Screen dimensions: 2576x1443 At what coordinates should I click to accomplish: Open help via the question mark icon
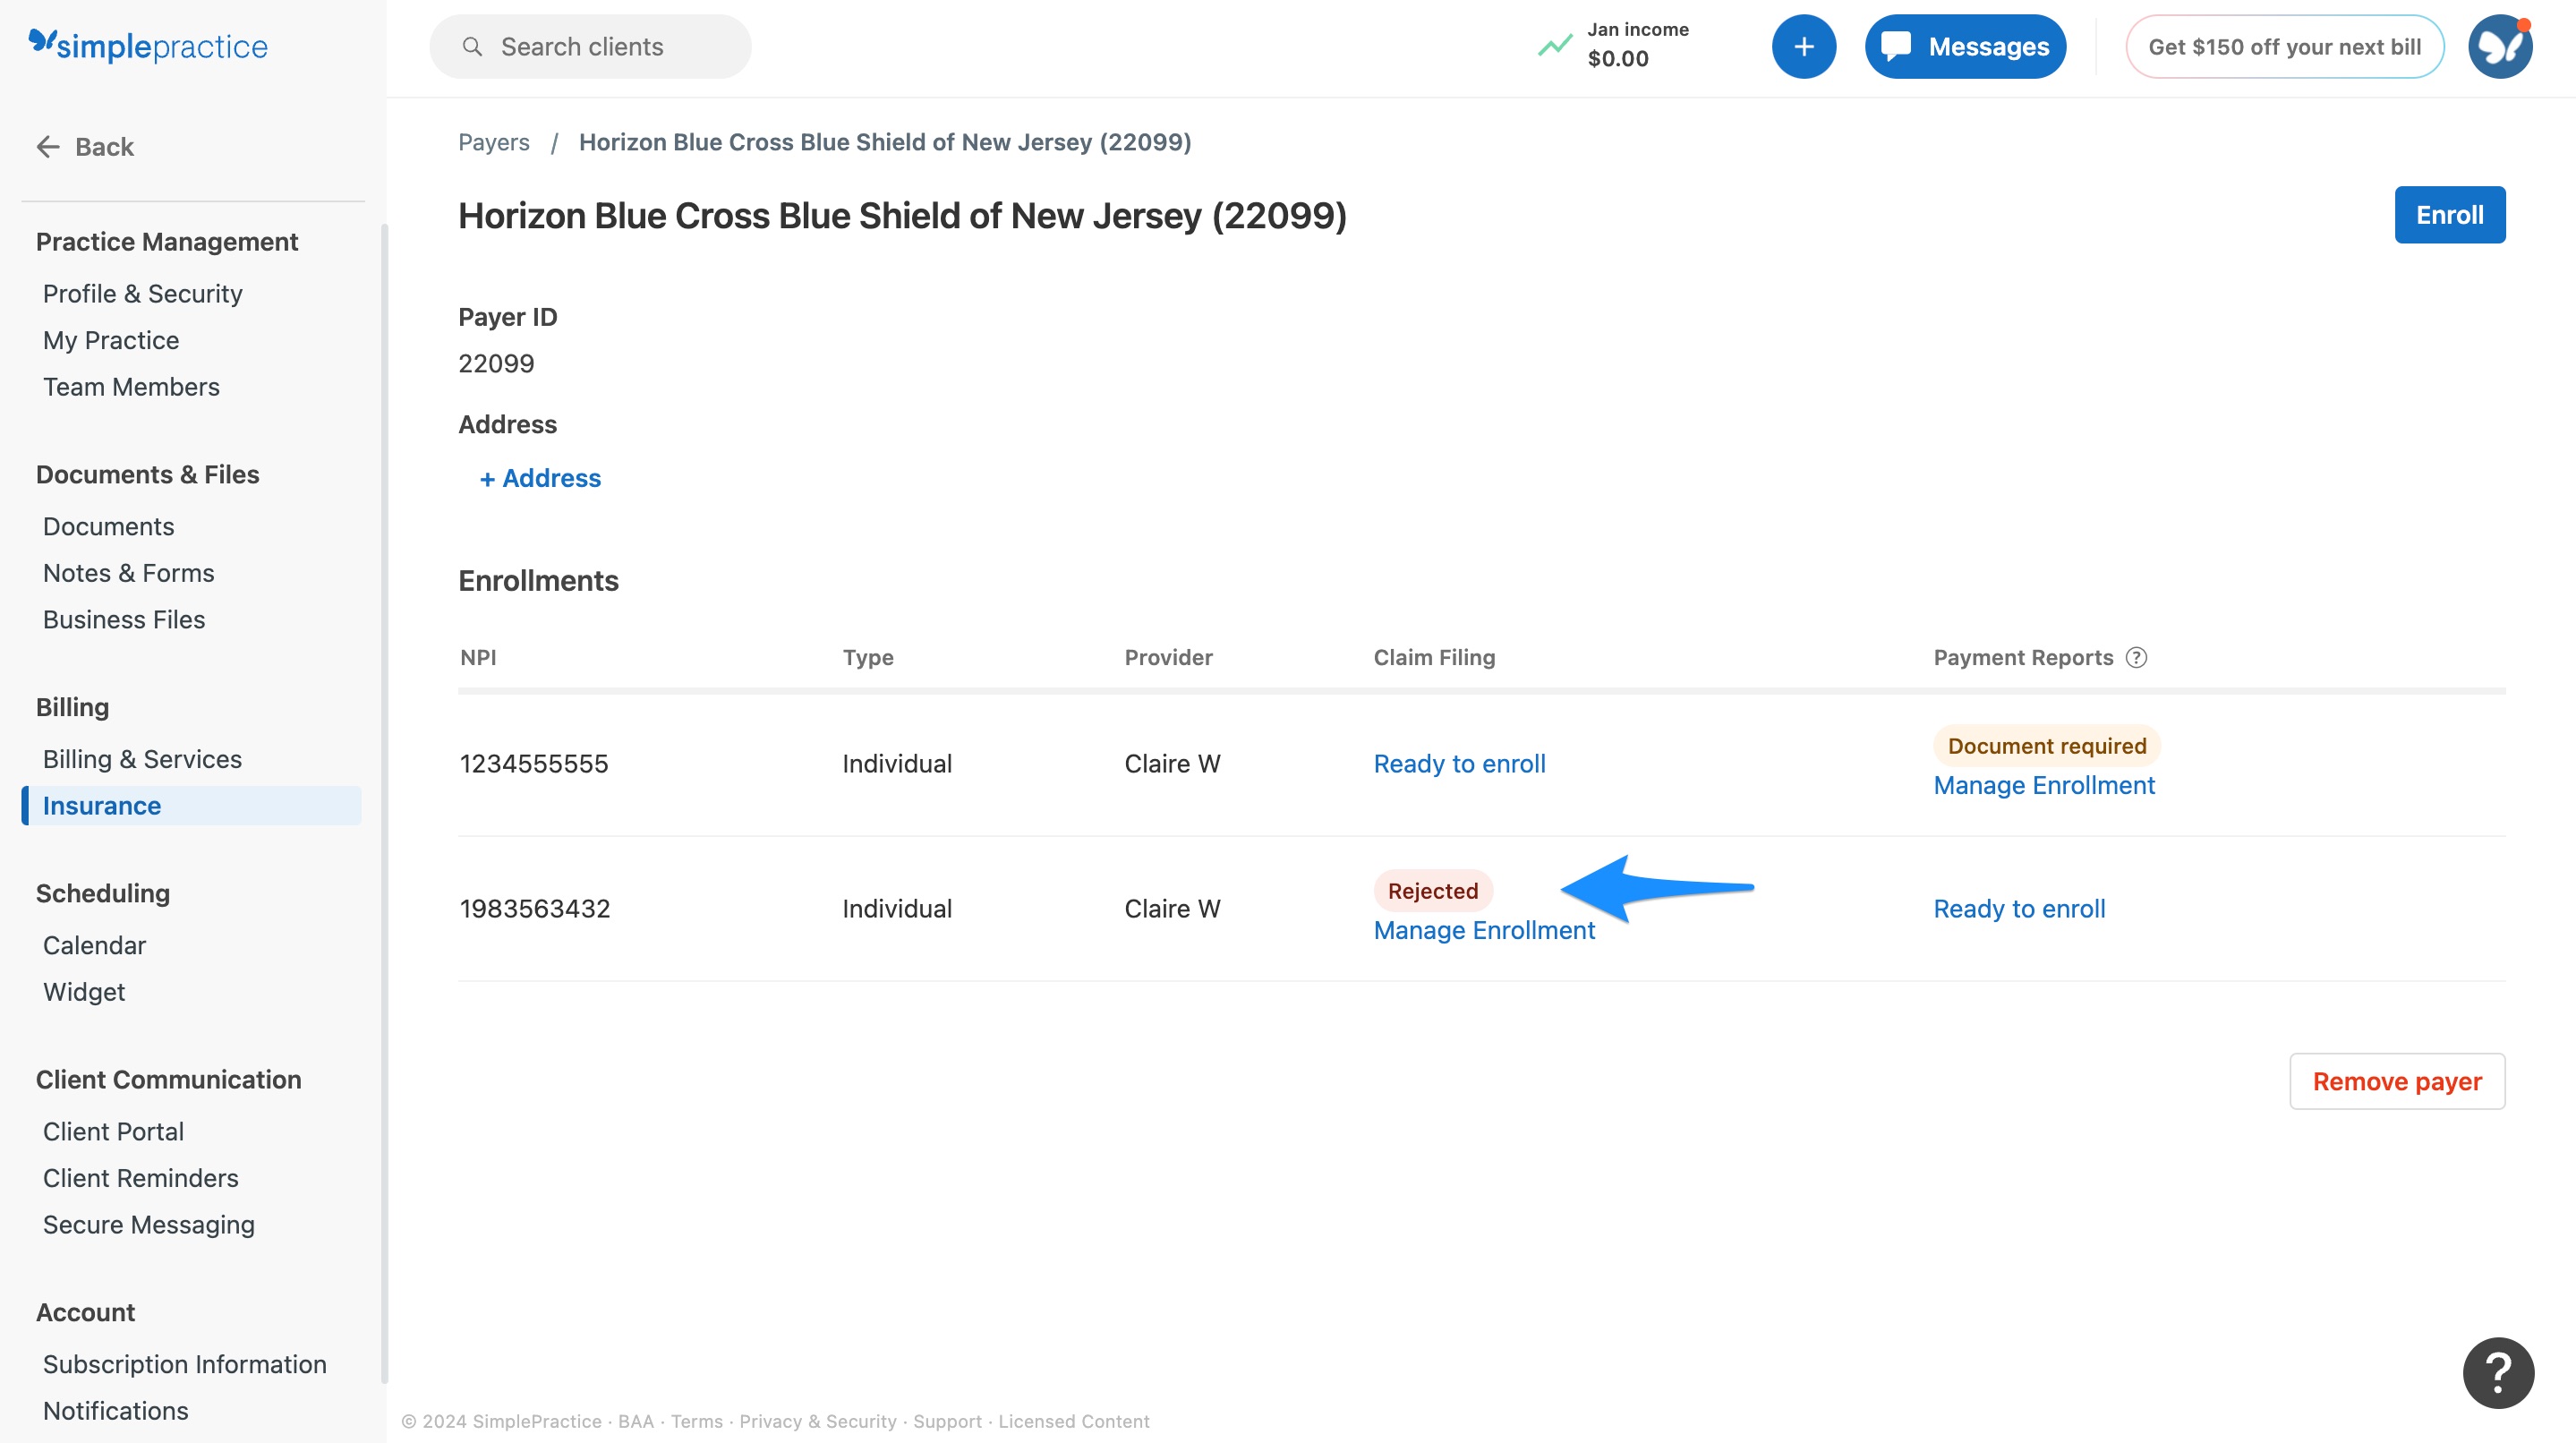point(2498,1372)
